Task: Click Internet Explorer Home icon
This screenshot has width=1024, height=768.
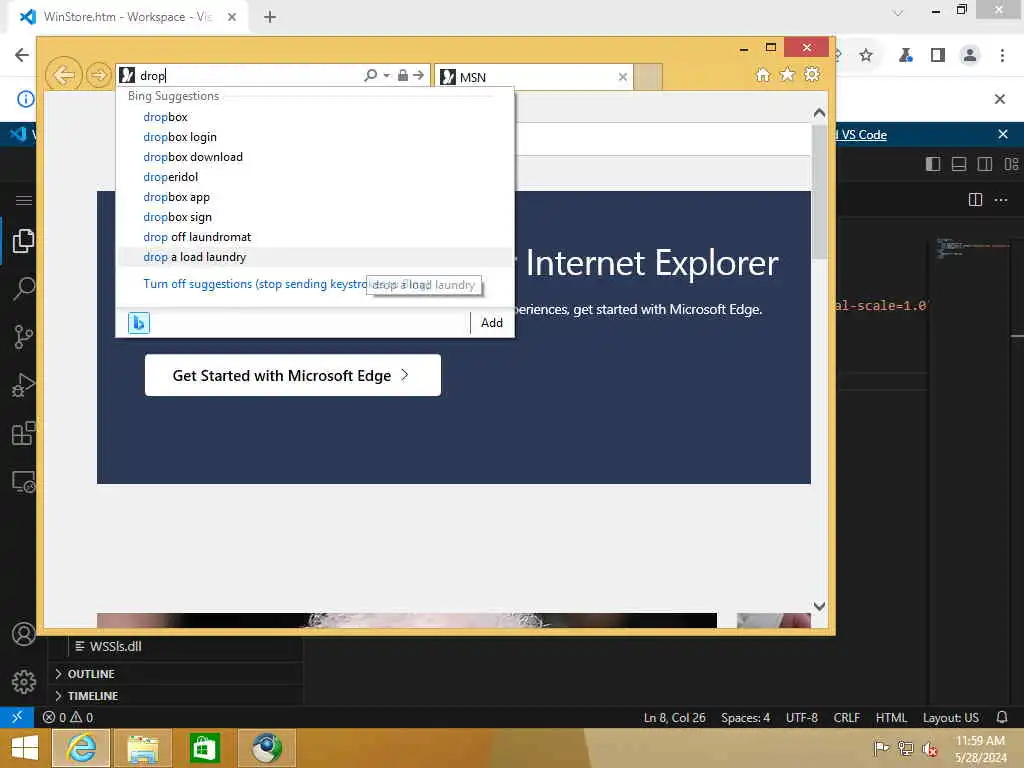Action: tap(763, 74)
